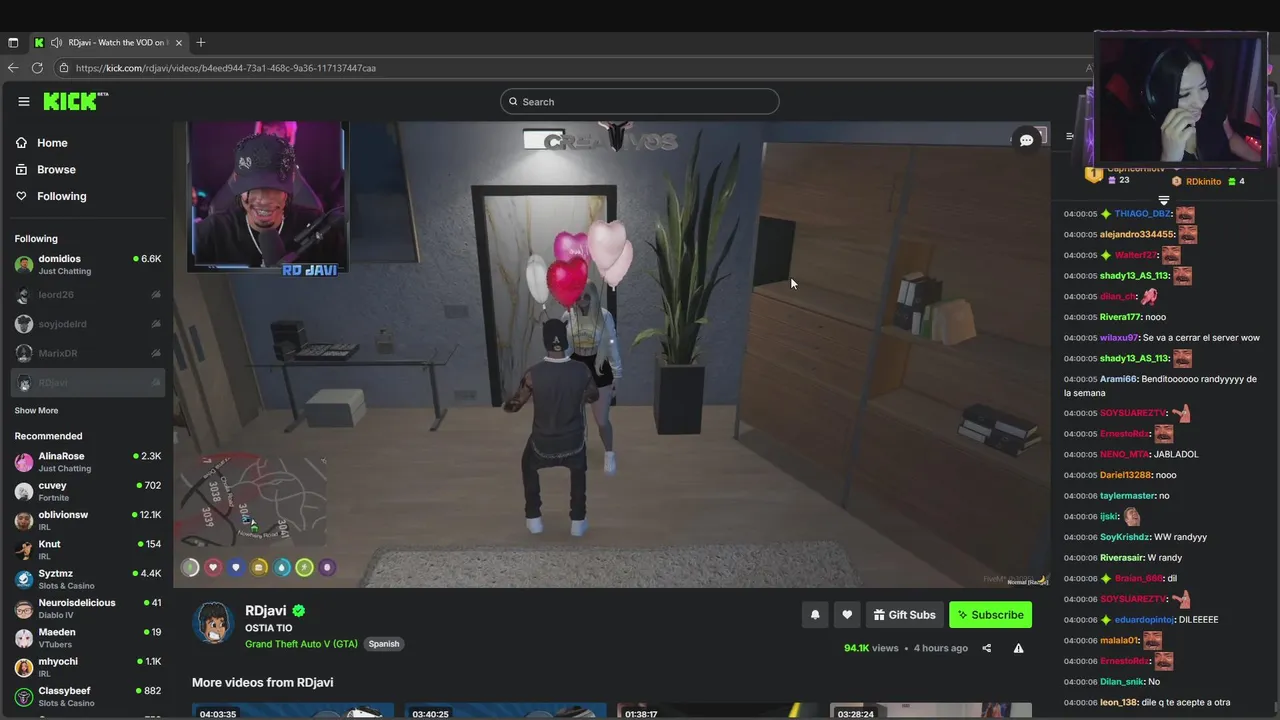Click the Gift Subs button
This screenshot has width=1280, height=720.
click(904, 615)
